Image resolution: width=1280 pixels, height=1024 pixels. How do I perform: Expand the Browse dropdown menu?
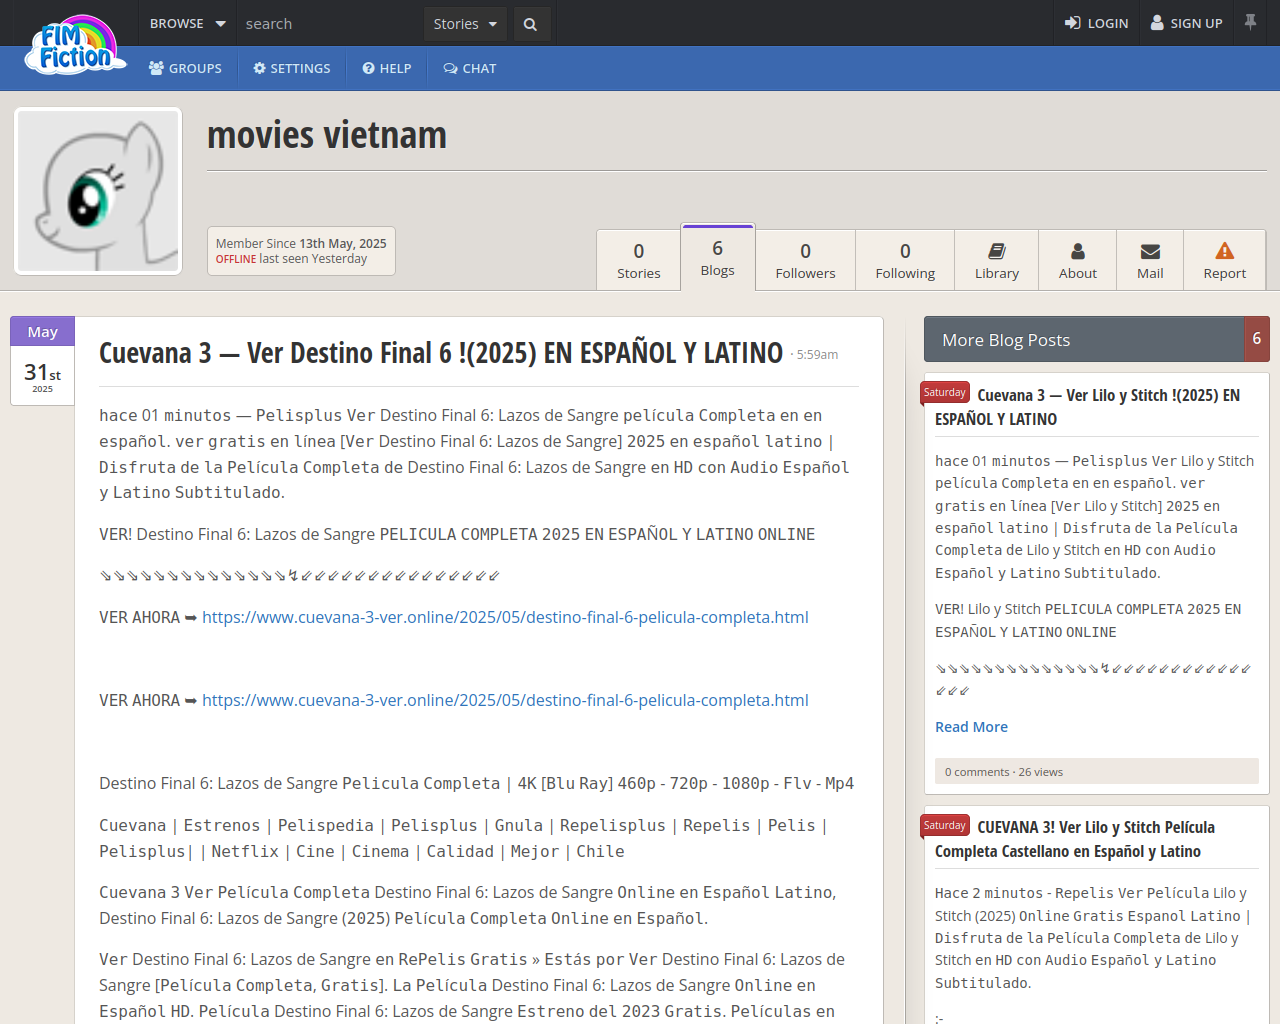point(187,23)
